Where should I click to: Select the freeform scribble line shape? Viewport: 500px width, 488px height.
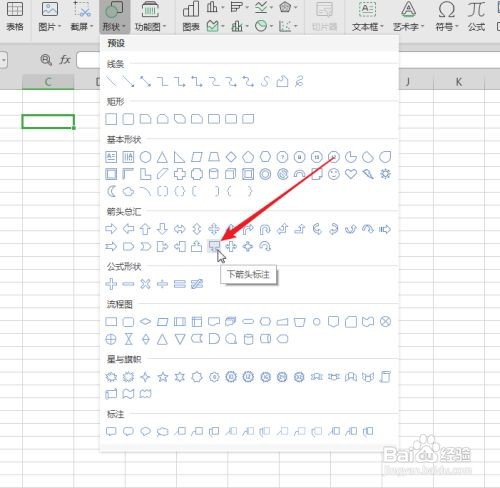pos(299,81)
